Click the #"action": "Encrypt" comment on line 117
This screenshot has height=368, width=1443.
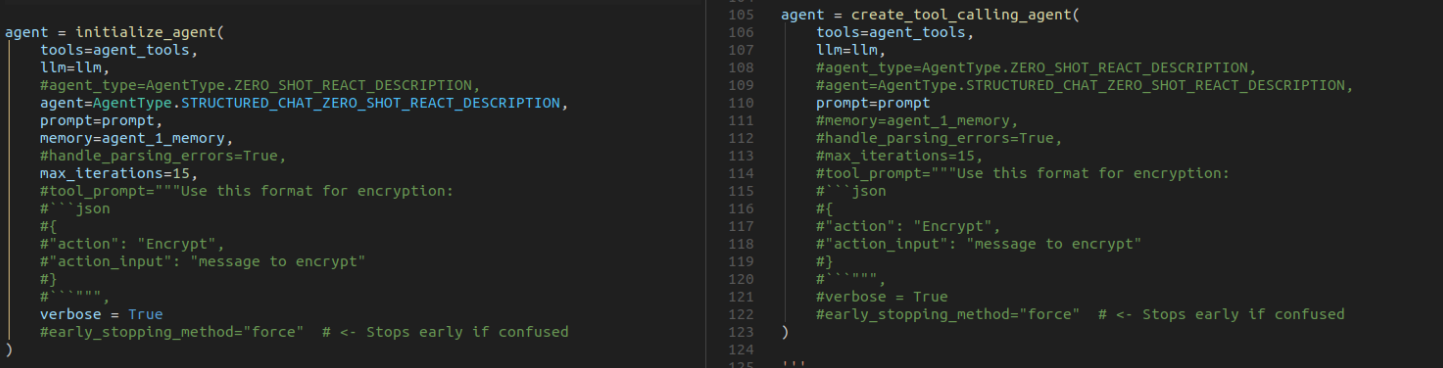(908, 226)
